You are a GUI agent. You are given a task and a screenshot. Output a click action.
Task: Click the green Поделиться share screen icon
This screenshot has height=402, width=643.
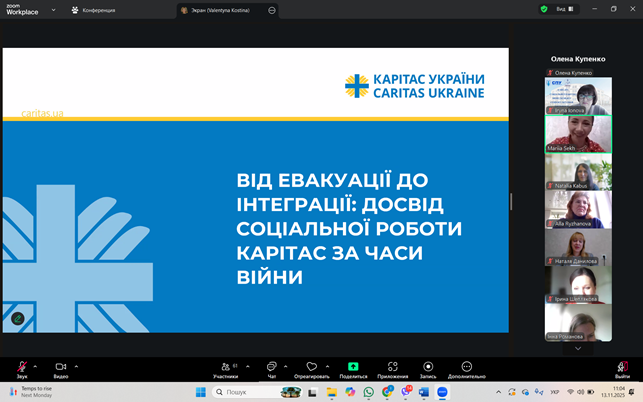[353, 367]
